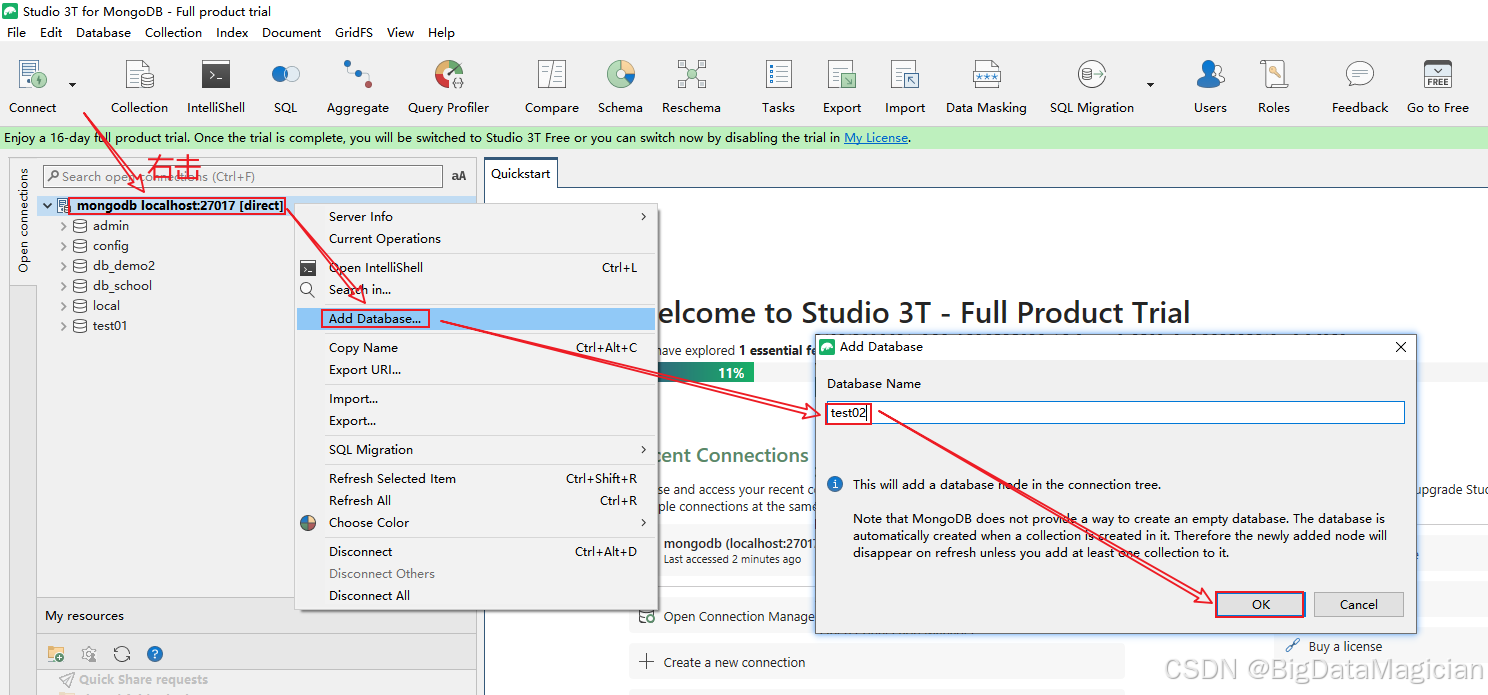The image size is (1488, 695).
Task: Cancel the Add Database dialog
Action: (x=1358, y=604)
